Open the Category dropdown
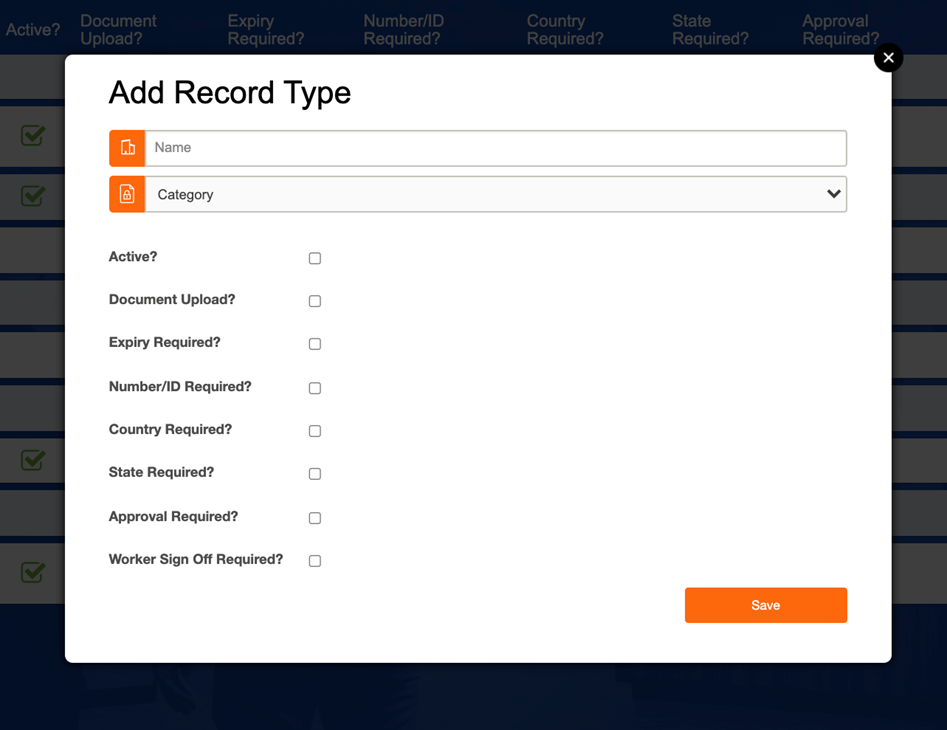947x730 pixels. (x=496, y=194)
